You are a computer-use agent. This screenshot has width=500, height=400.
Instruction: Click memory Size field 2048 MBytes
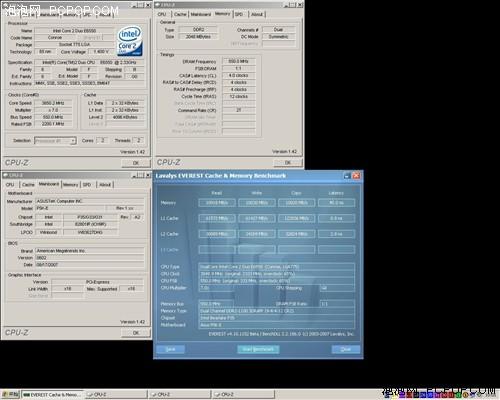[x=198, y=37]
